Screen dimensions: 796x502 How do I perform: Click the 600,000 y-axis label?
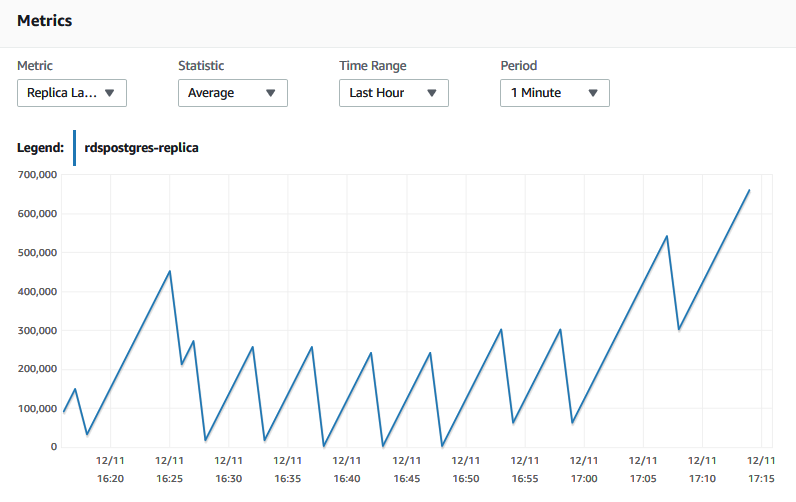tap(37, 214)
